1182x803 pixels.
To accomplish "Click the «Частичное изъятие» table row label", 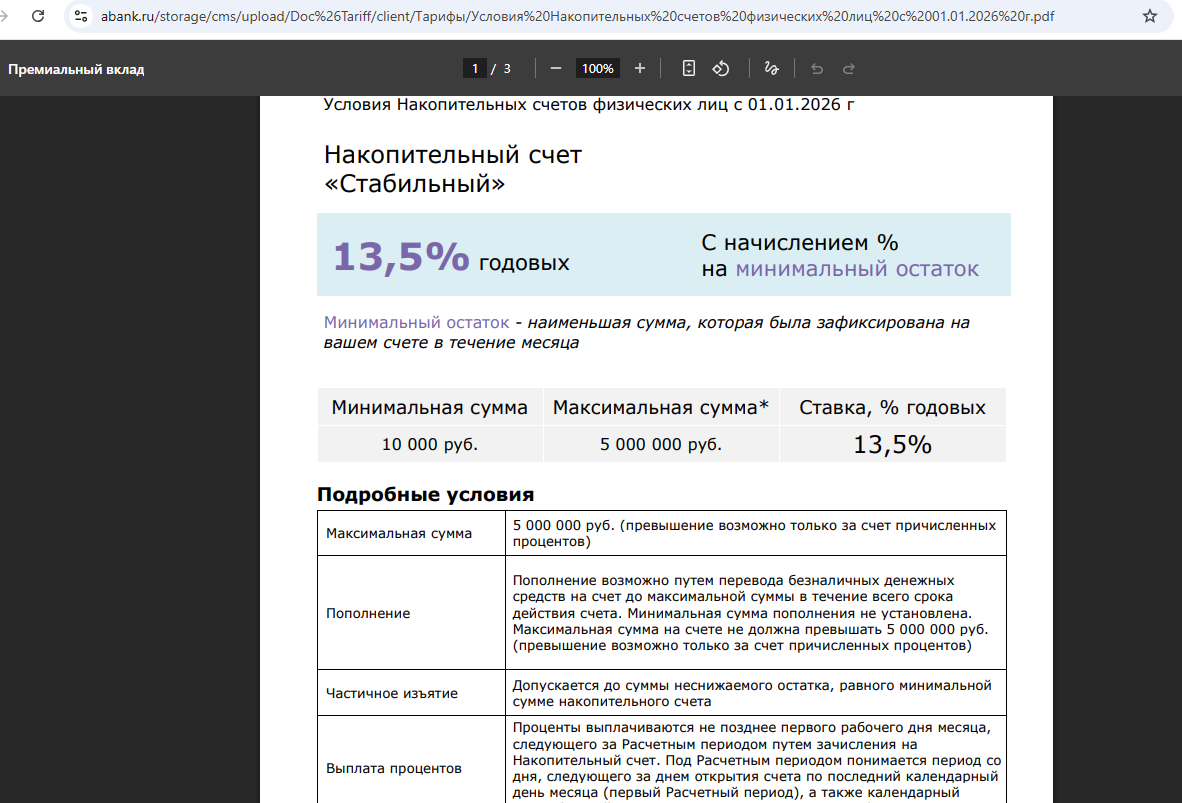I will point(392,693).
